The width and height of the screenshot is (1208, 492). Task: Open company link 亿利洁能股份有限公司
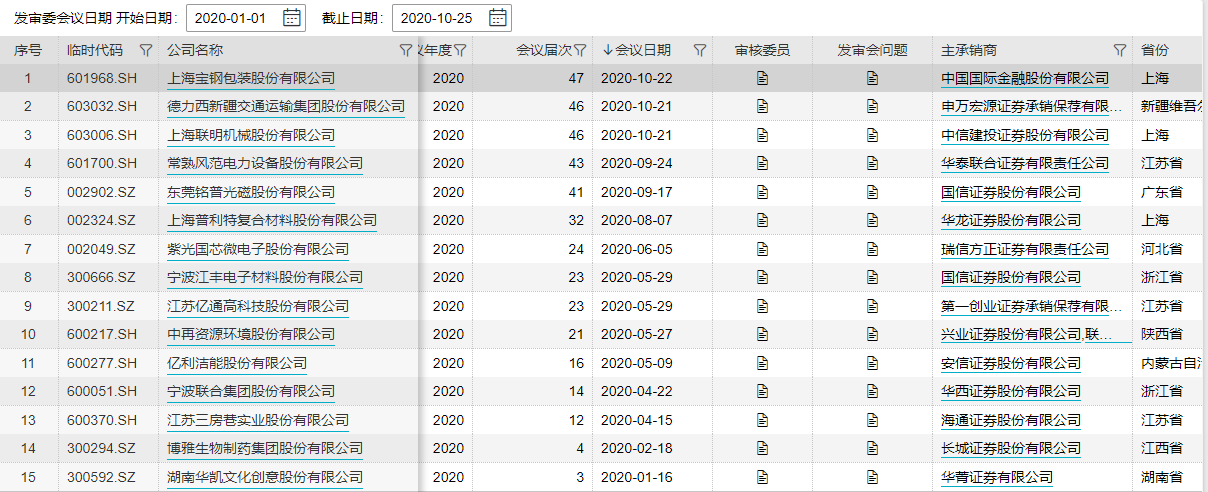point(237,363)
